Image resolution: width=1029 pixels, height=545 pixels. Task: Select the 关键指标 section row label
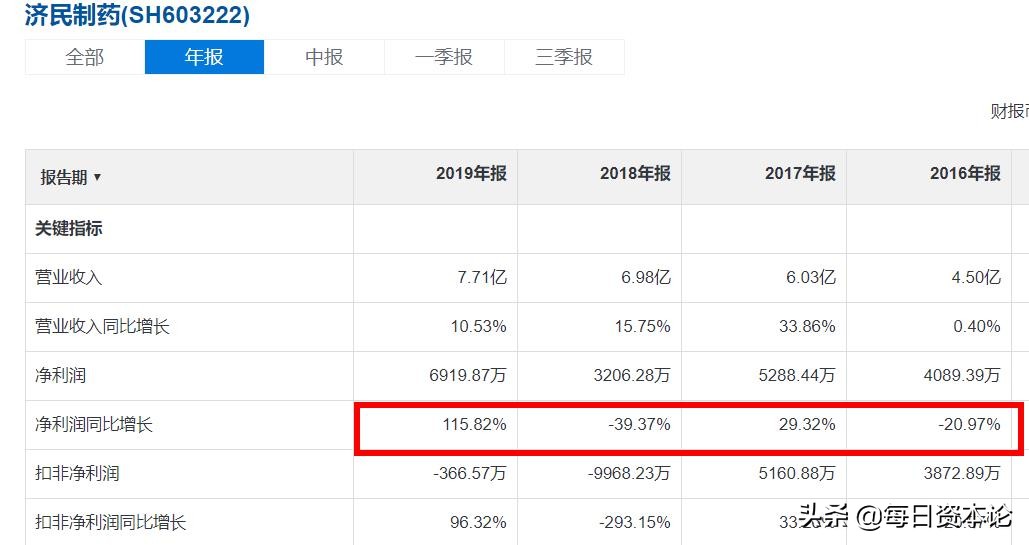pyautogui.click(x=69, y=229)
